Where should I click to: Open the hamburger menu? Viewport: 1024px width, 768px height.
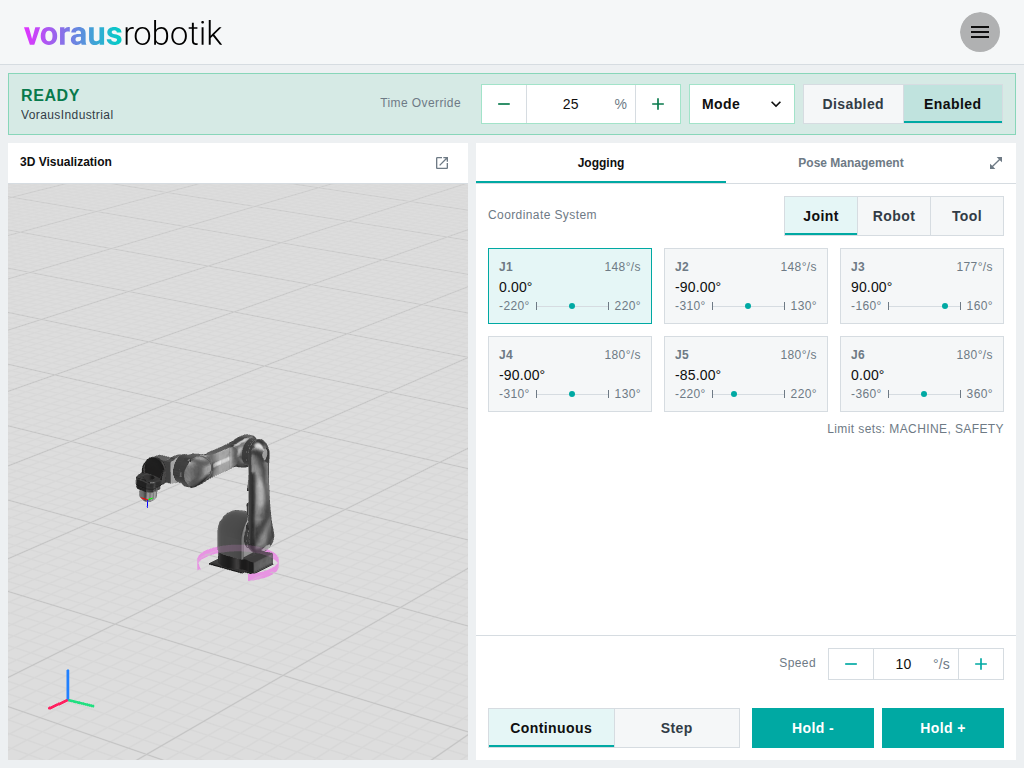click(x=980, y=32)
